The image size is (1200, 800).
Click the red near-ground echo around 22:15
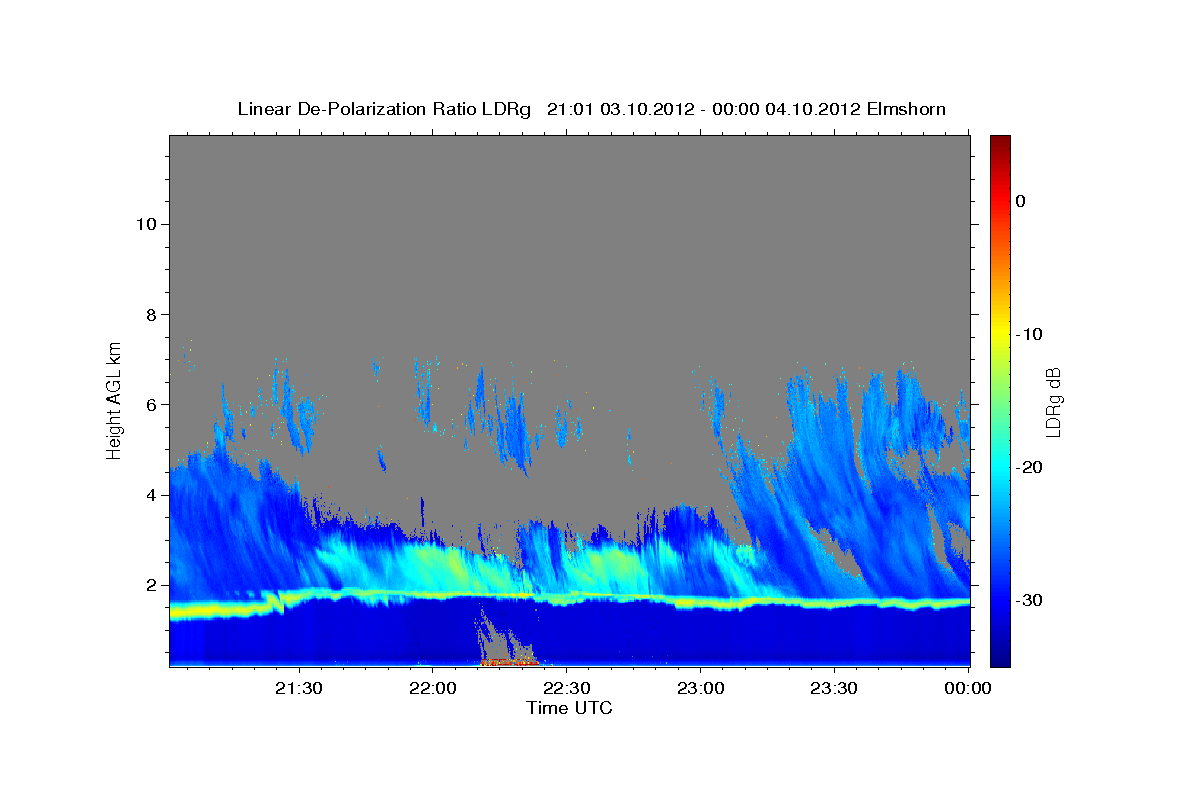point(510,663)
